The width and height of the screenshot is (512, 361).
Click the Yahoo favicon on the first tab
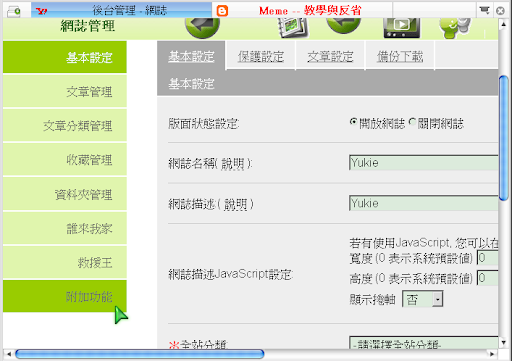pos(42,11)
